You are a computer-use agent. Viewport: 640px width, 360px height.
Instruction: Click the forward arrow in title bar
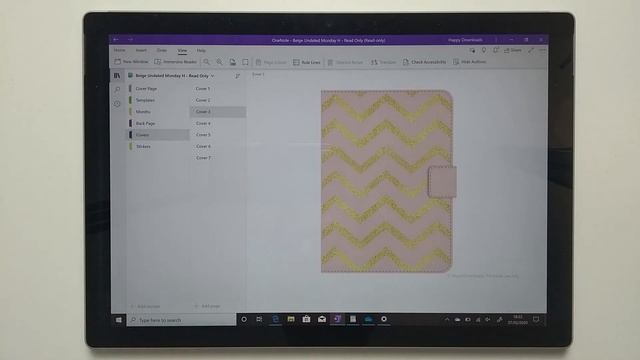[130, 40]
